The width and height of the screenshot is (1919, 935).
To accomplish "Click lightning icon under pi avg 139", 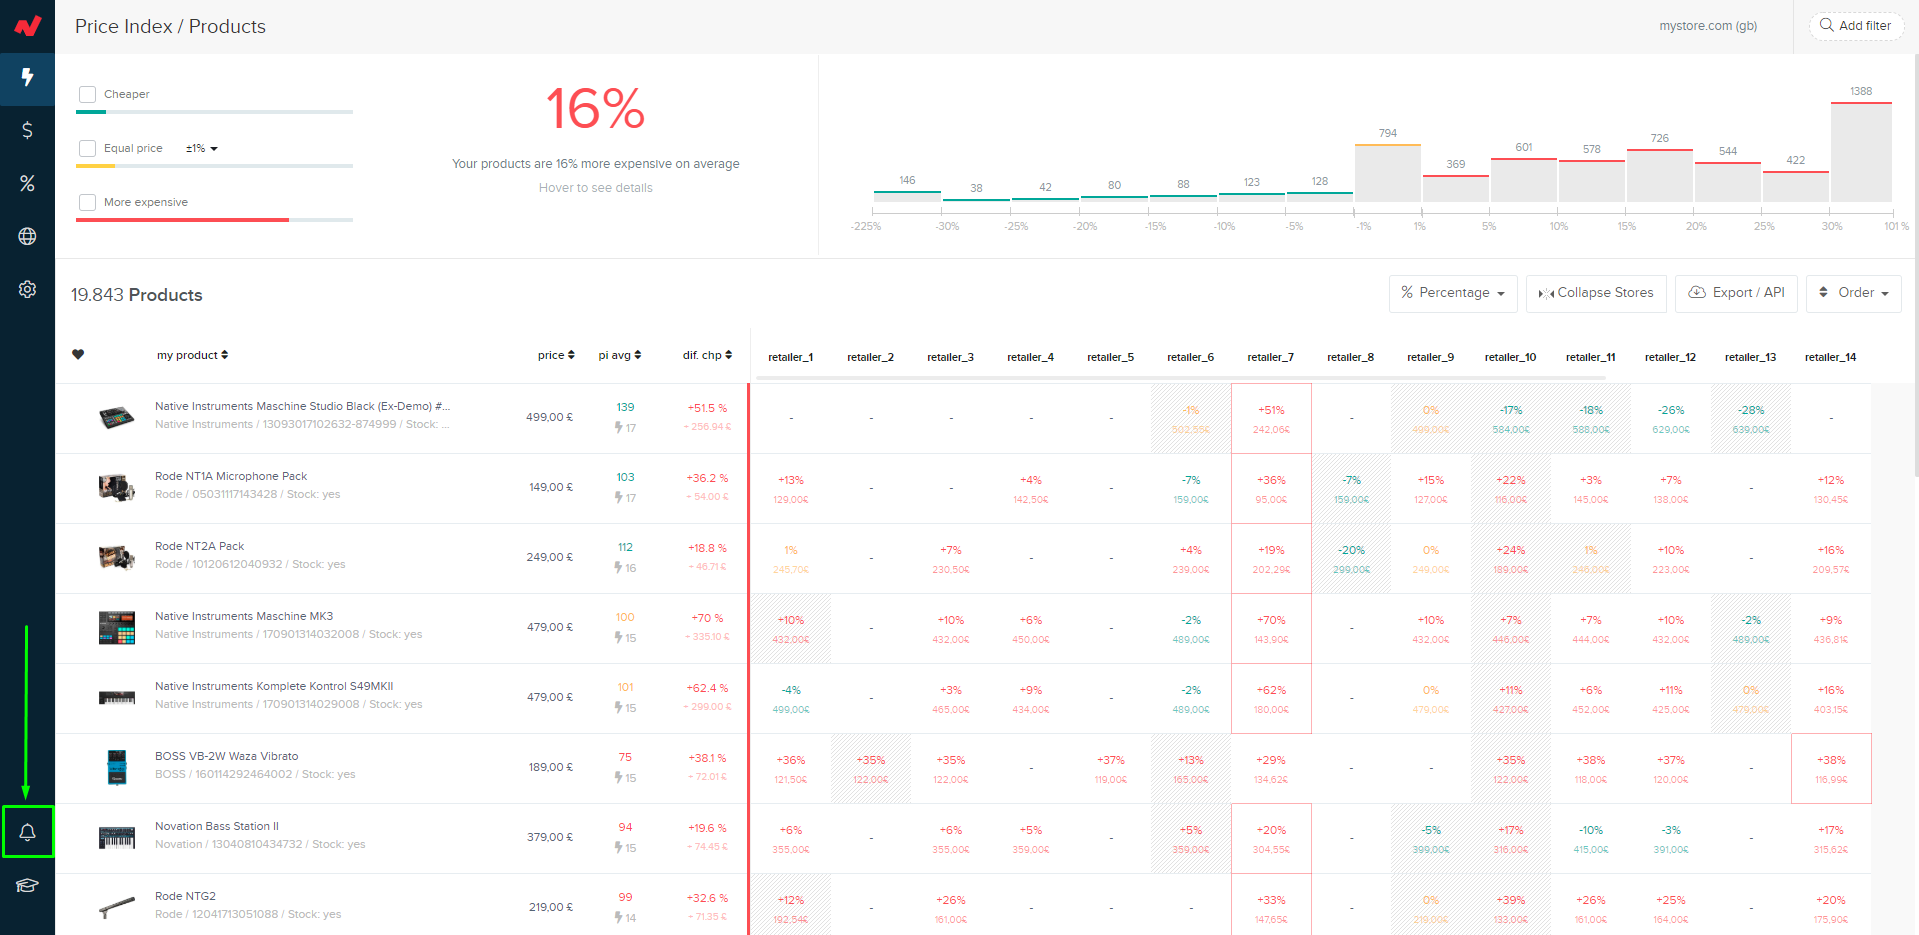I will [619, 428].
